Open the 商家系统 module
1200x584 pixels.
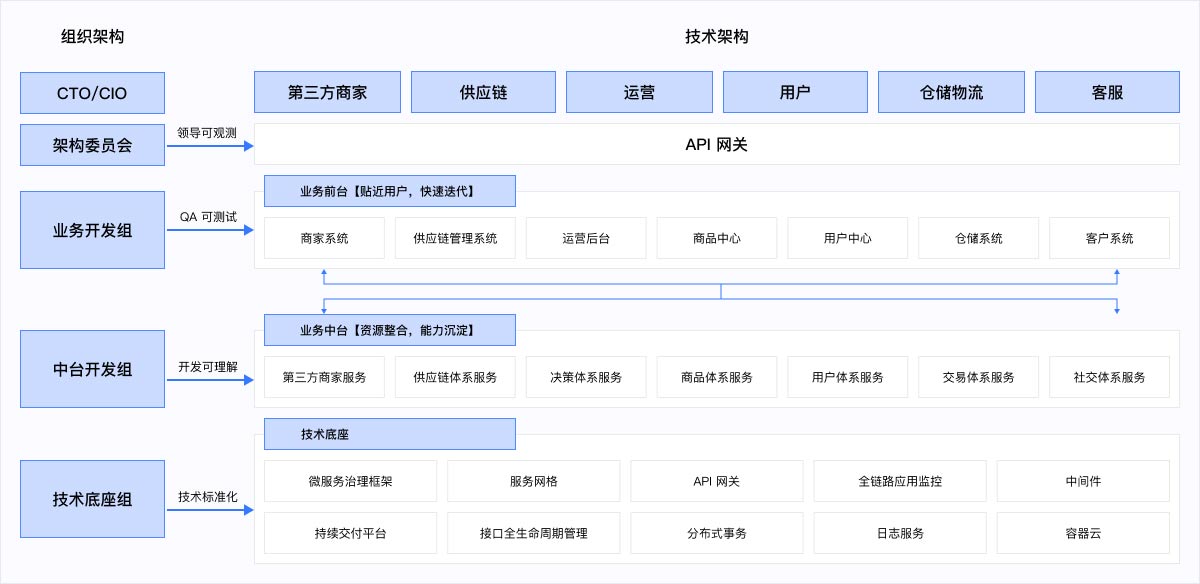(324, 238)
